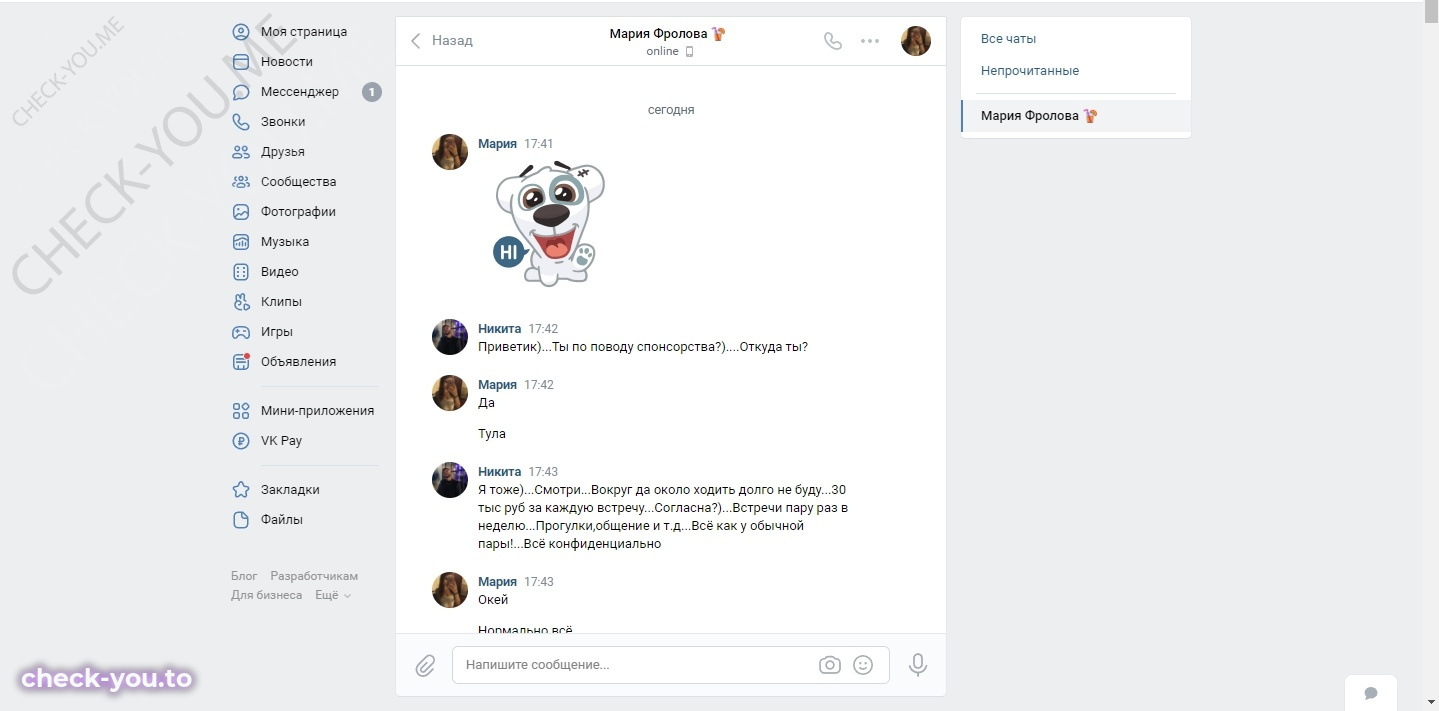1439x711 pixels.
Task: Open the Новости news icon
Action: click(241, 62)
